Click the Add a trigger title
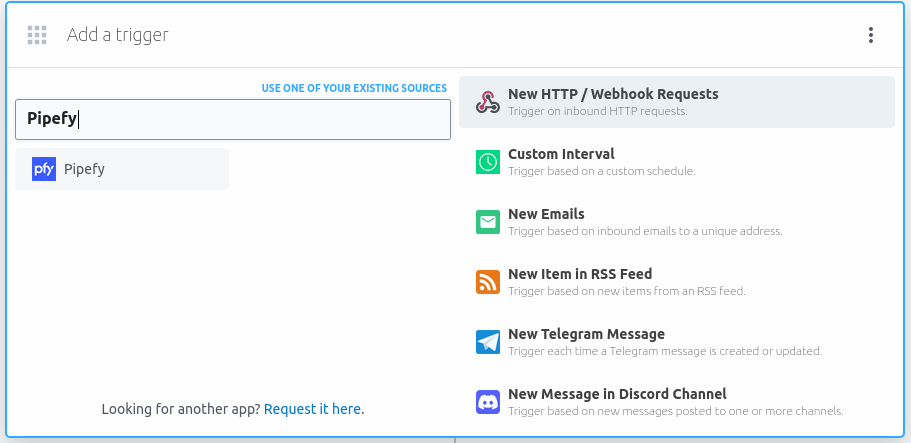Screen dimensions: 911x443 117,35
